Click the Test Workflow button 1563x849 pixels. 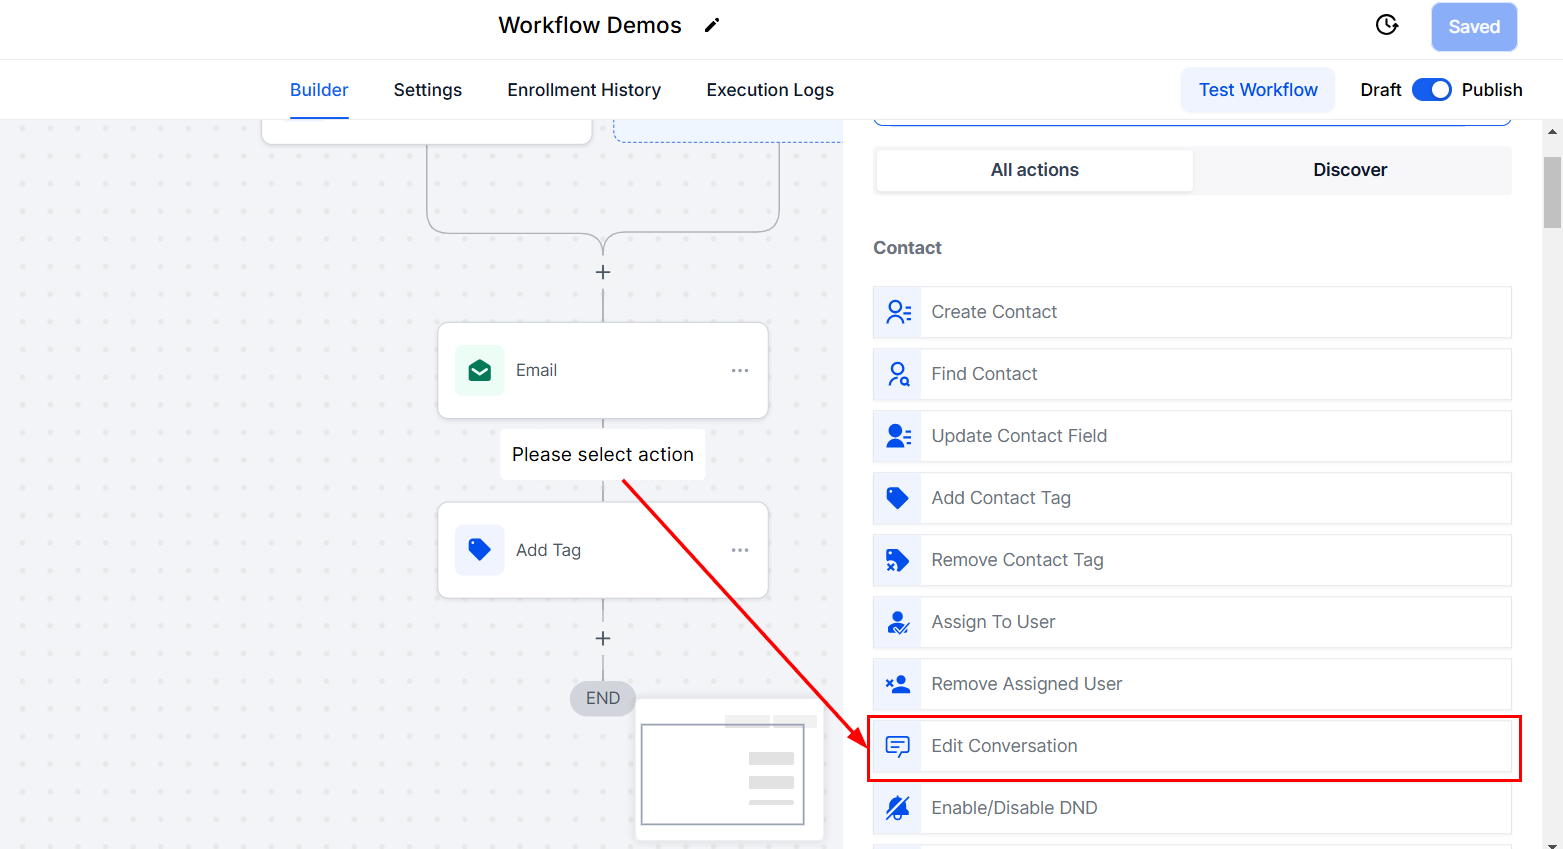[1257, 90]
